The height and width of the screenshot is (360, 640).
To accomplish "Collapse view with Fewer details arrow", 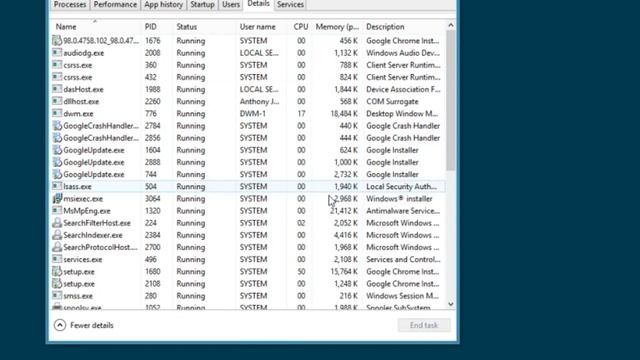I will (x=60, y=325).
